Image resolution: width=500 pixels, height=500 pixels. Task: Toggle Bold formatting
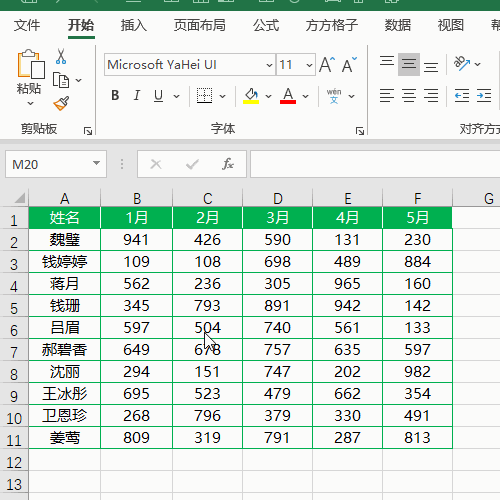[115, 96]
